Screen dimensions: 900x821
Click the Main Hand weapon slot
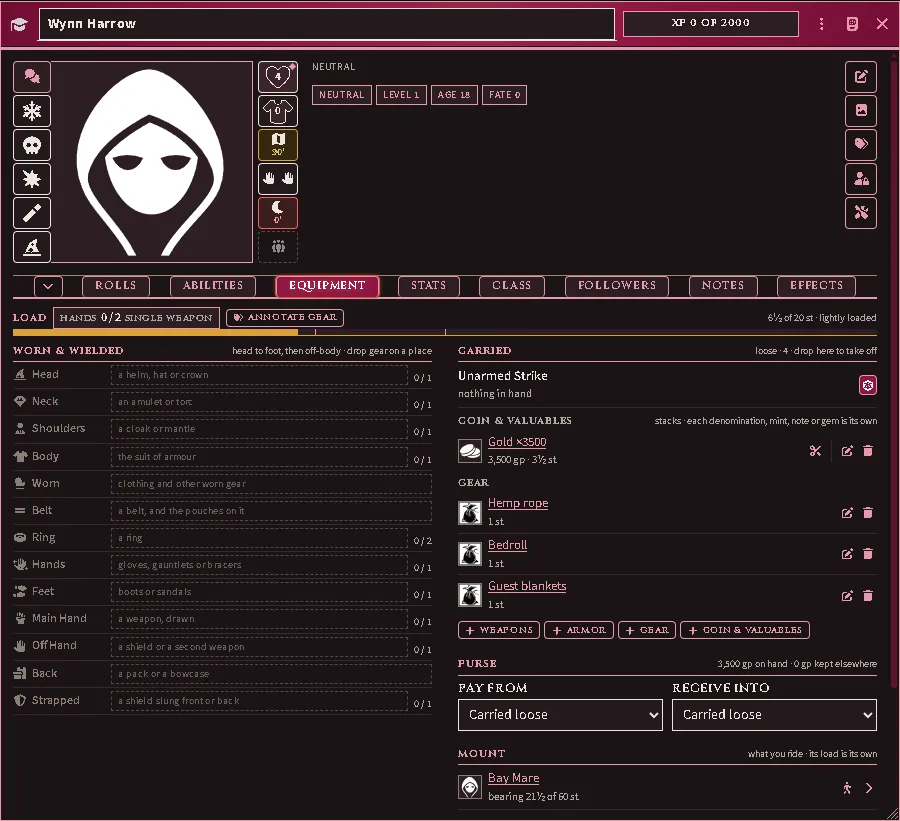259,619
